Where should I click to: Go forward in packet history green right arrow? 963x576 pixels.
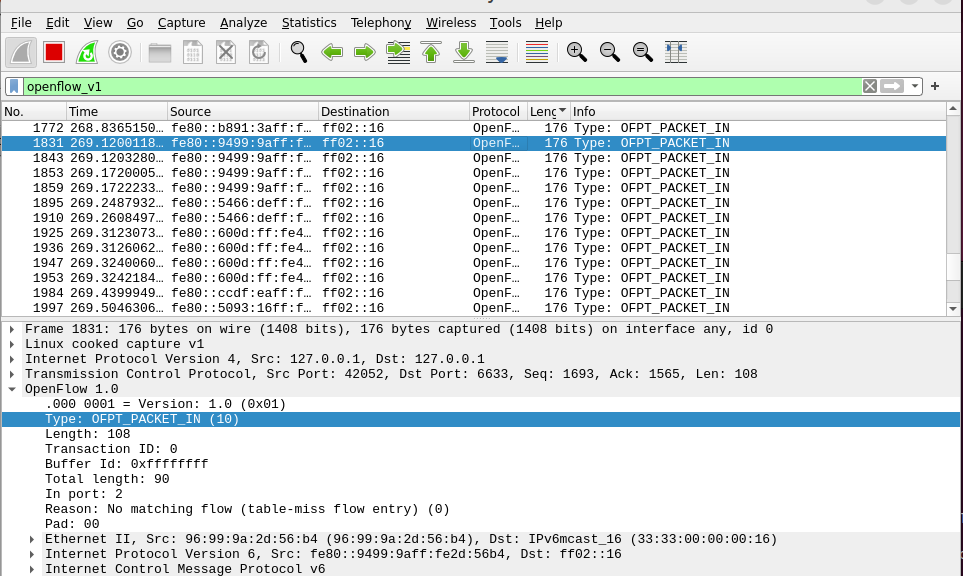pyautogui.click(x=365, y=52)
